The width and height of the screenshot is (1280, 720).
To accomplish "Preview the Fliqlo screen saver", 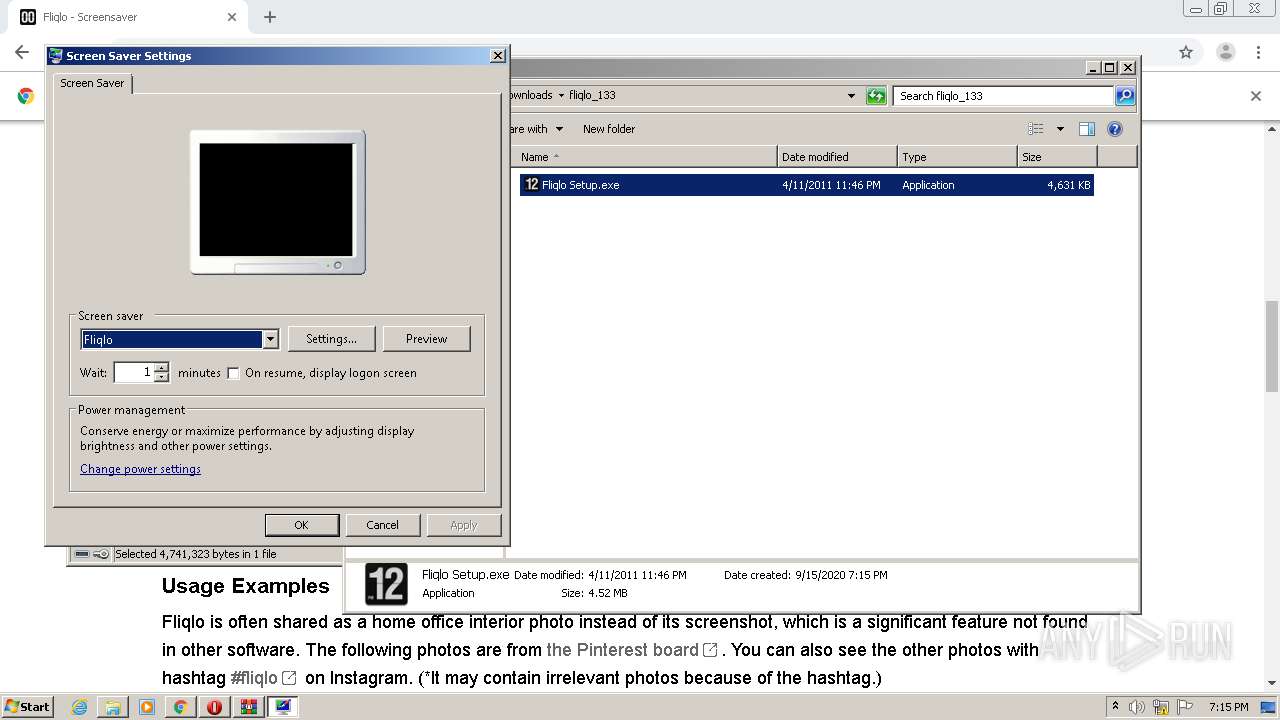I will click(x=426, y=339).
